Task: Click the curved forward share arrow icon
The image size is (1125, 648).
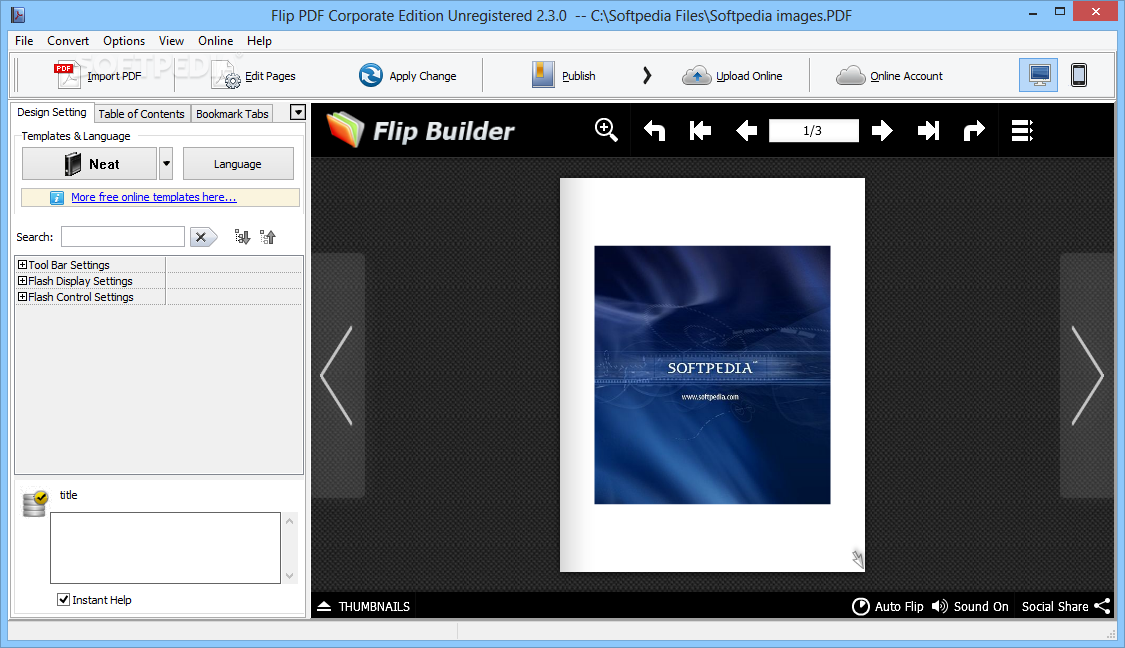Action: (974, 131)
